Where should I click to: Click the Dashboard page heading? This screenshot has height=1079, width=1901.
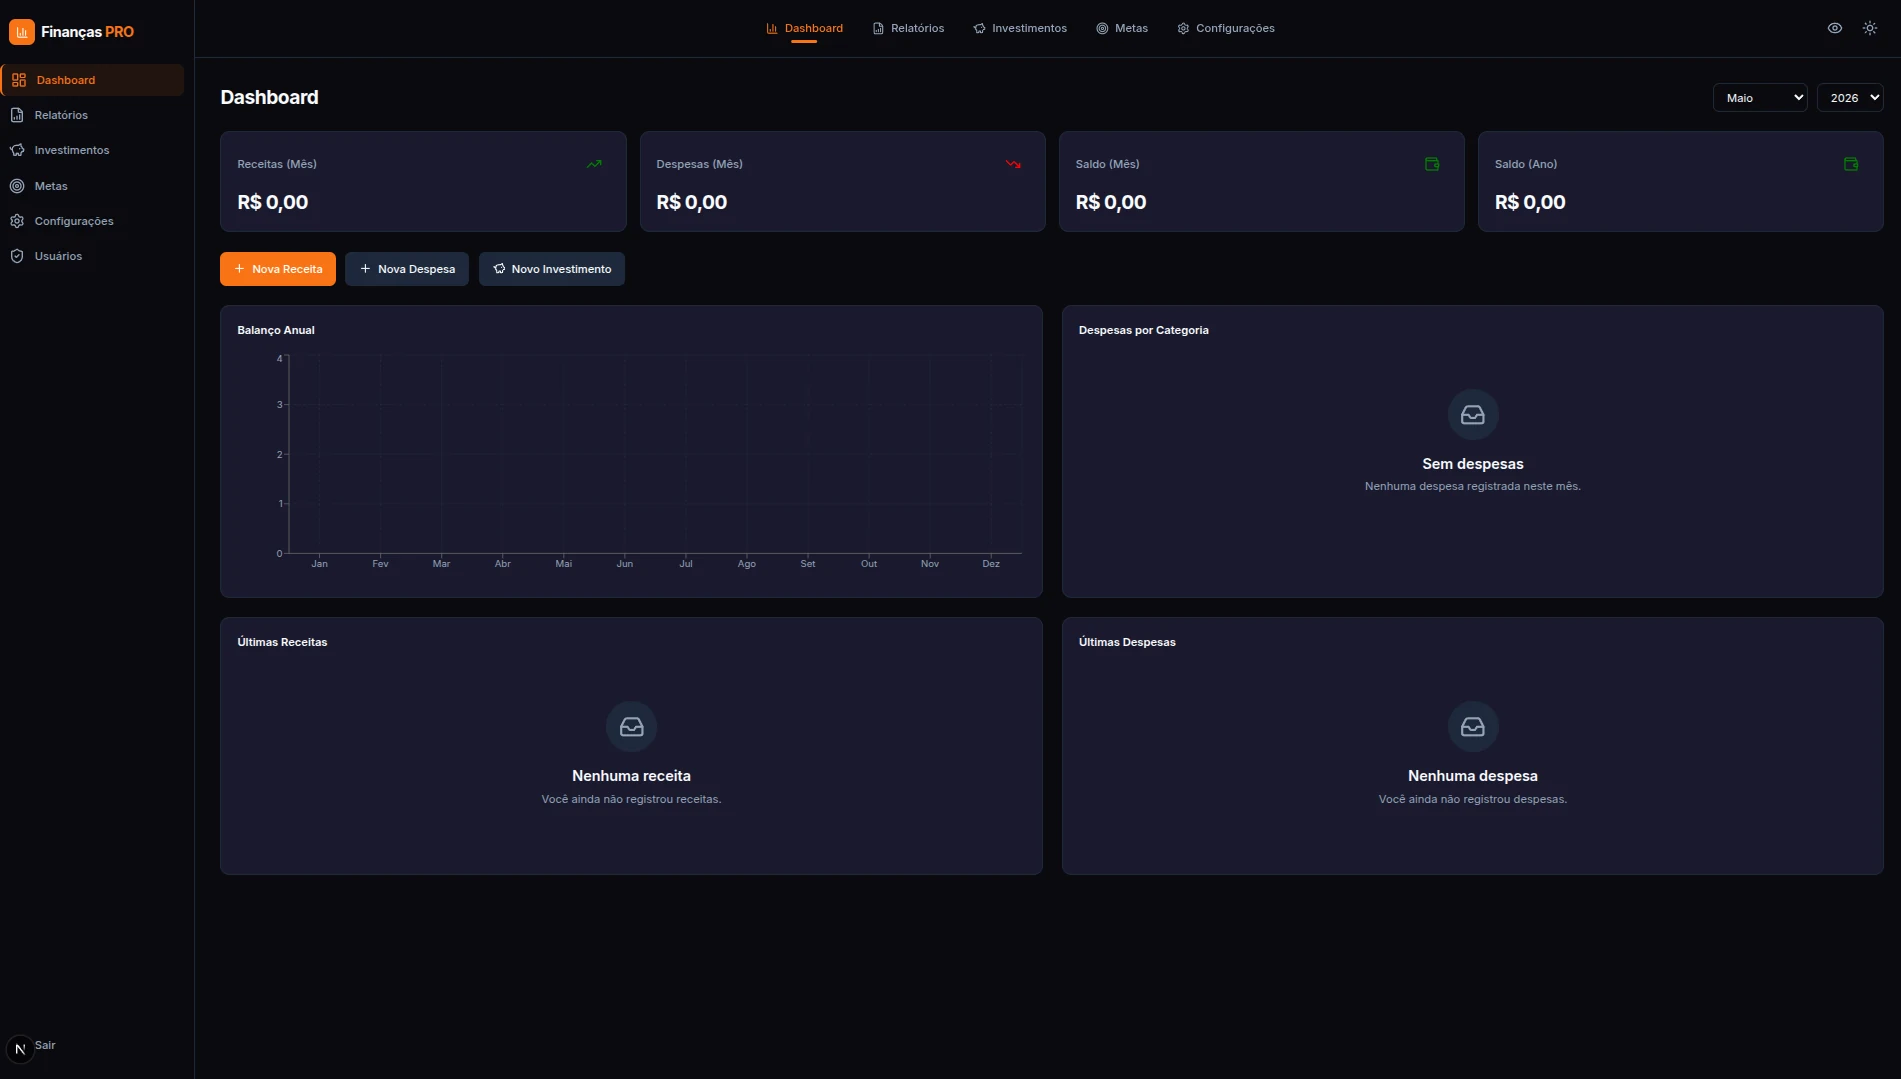[269, 97]
